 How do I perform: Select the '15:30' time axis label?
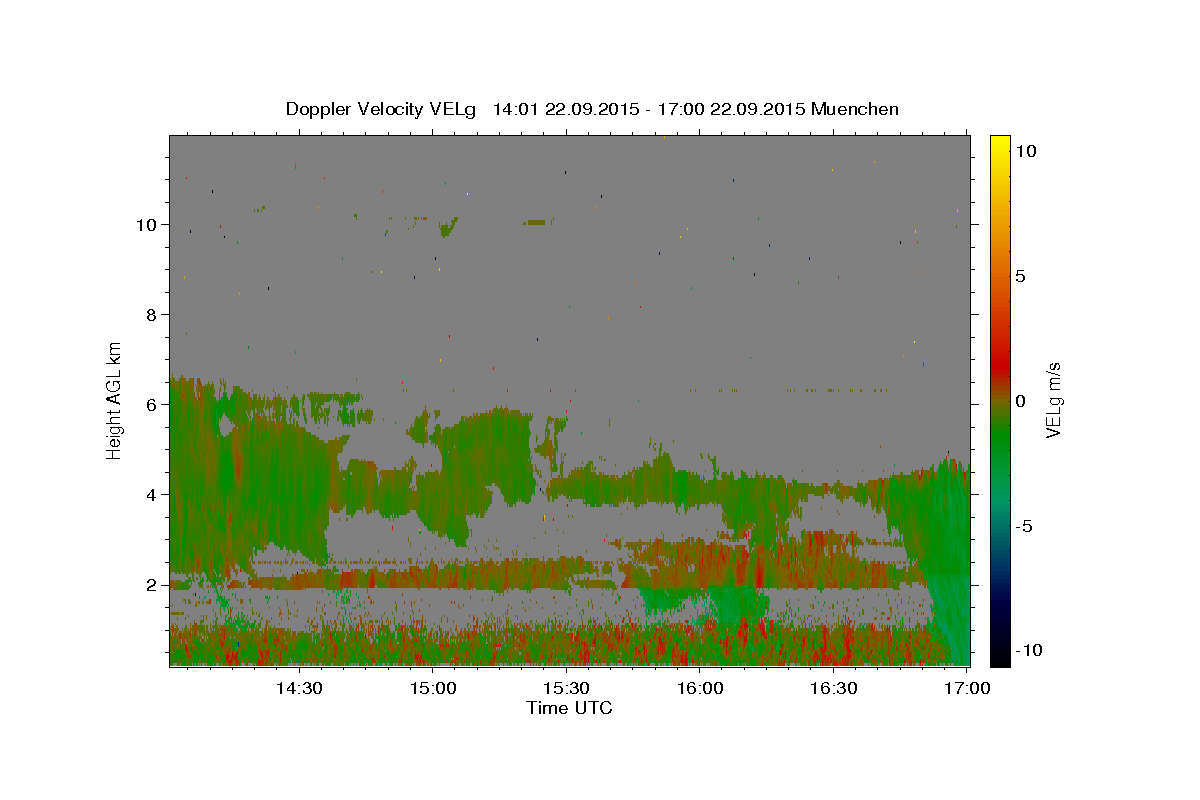click(567, 689)
